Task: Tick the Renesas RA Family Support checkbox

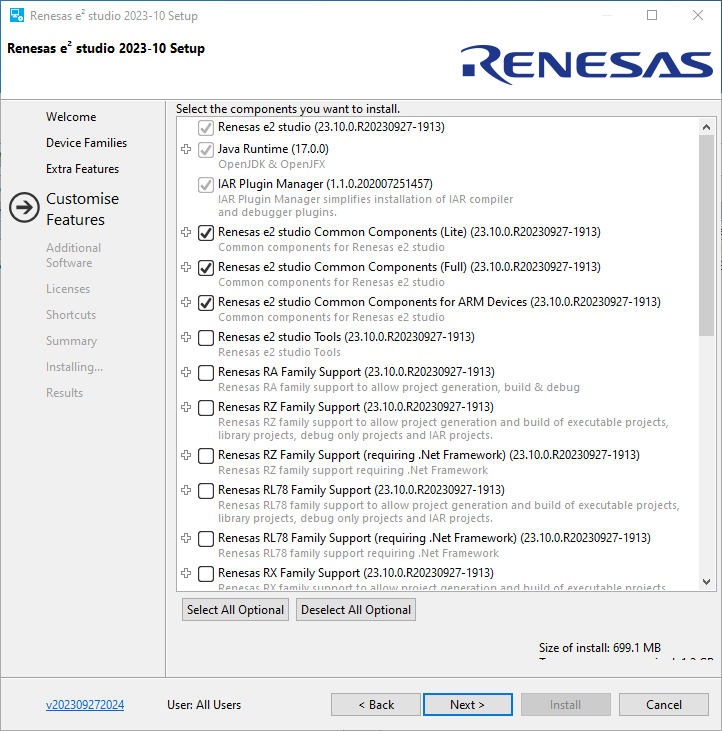Action: 206,373
